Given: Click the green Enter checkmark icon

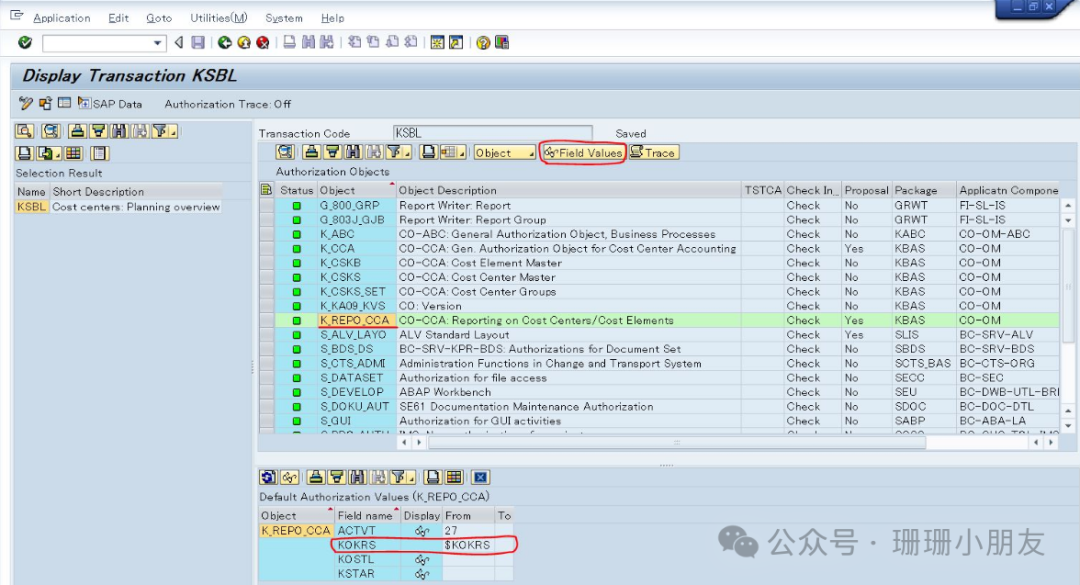Looking at the screenshot, I should point(25,43).
